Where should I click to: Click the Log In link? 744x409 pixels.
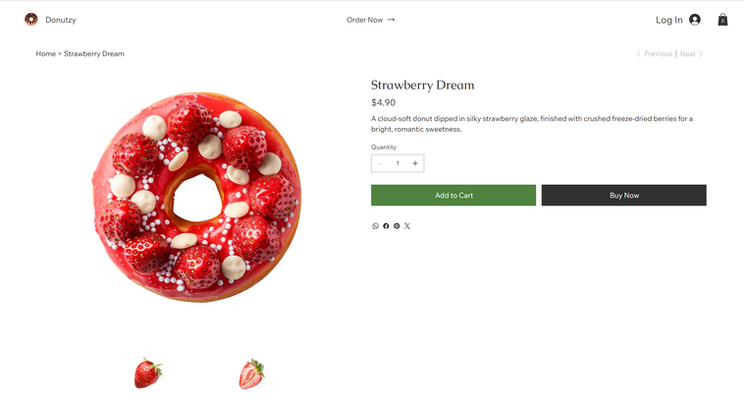click(x=669, y=19)
